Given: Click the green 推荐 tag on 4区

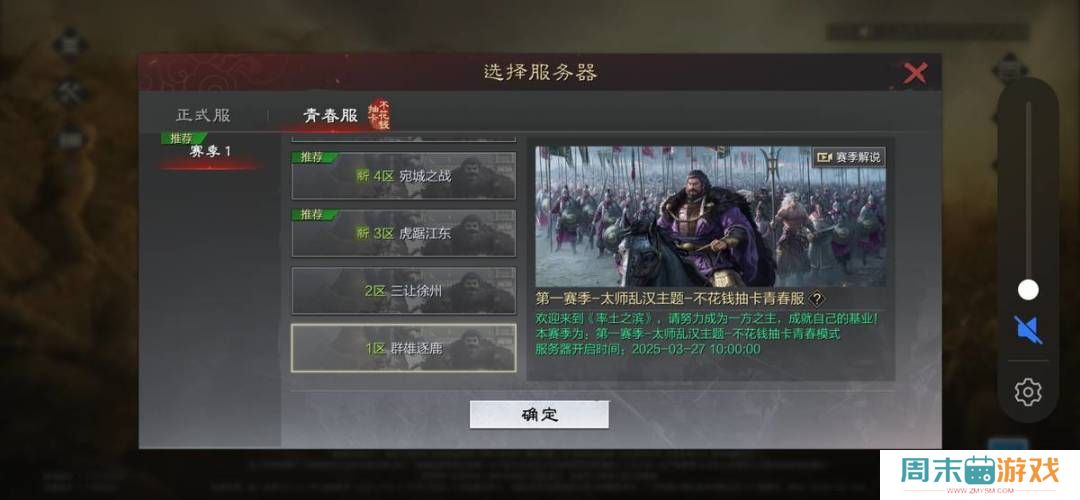Looking at the screenshot, I should point(311,157).
